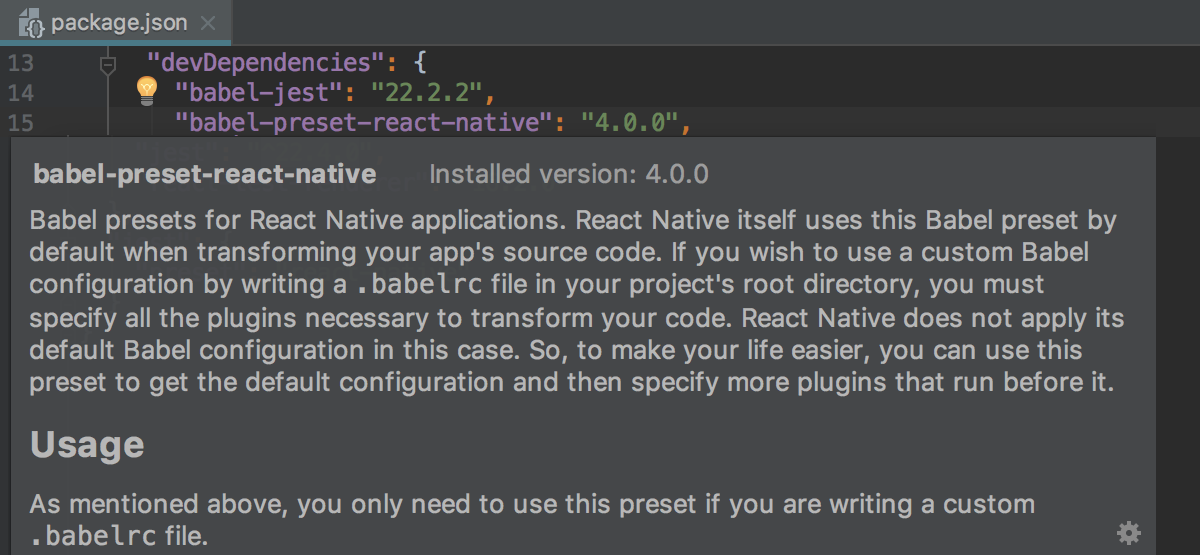Click the Usage heading in documentation
The height and width of the screenshot is (555, 1200).
point(87,445)
